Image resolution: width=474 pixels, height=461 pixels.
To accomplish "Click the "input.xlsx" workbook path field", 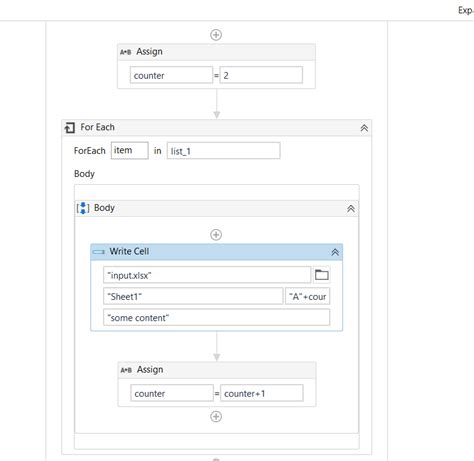I will pyautogui.click(x=207, y=275).
